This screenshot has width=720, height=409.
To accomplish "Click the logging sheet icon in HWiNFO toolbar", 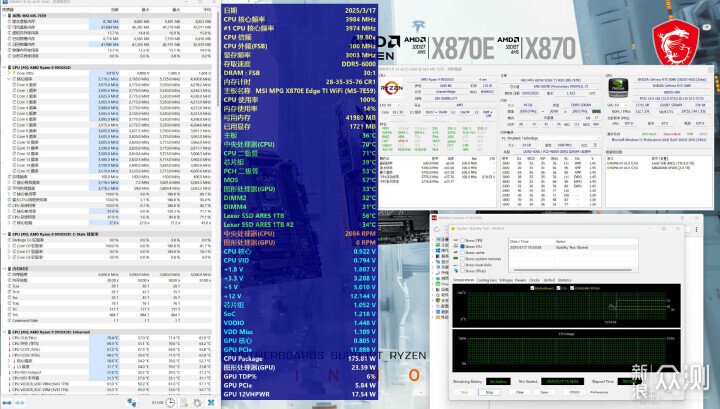I will [x=184, y=403].
